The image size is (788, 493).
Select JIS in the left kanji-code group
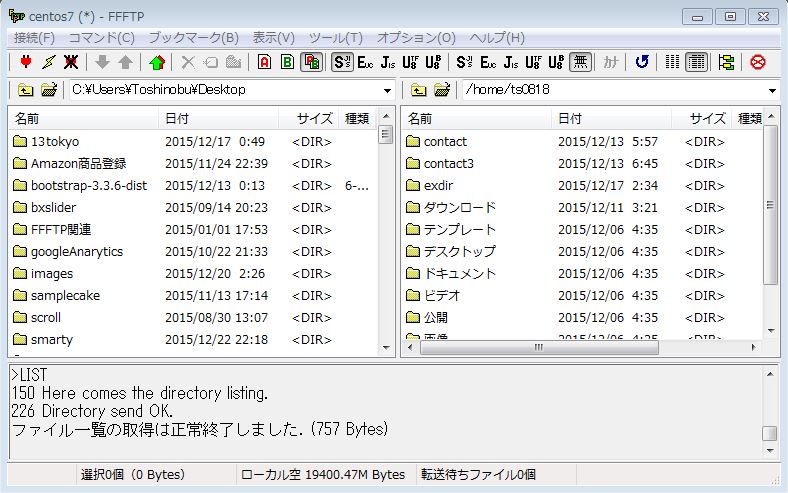388,62
